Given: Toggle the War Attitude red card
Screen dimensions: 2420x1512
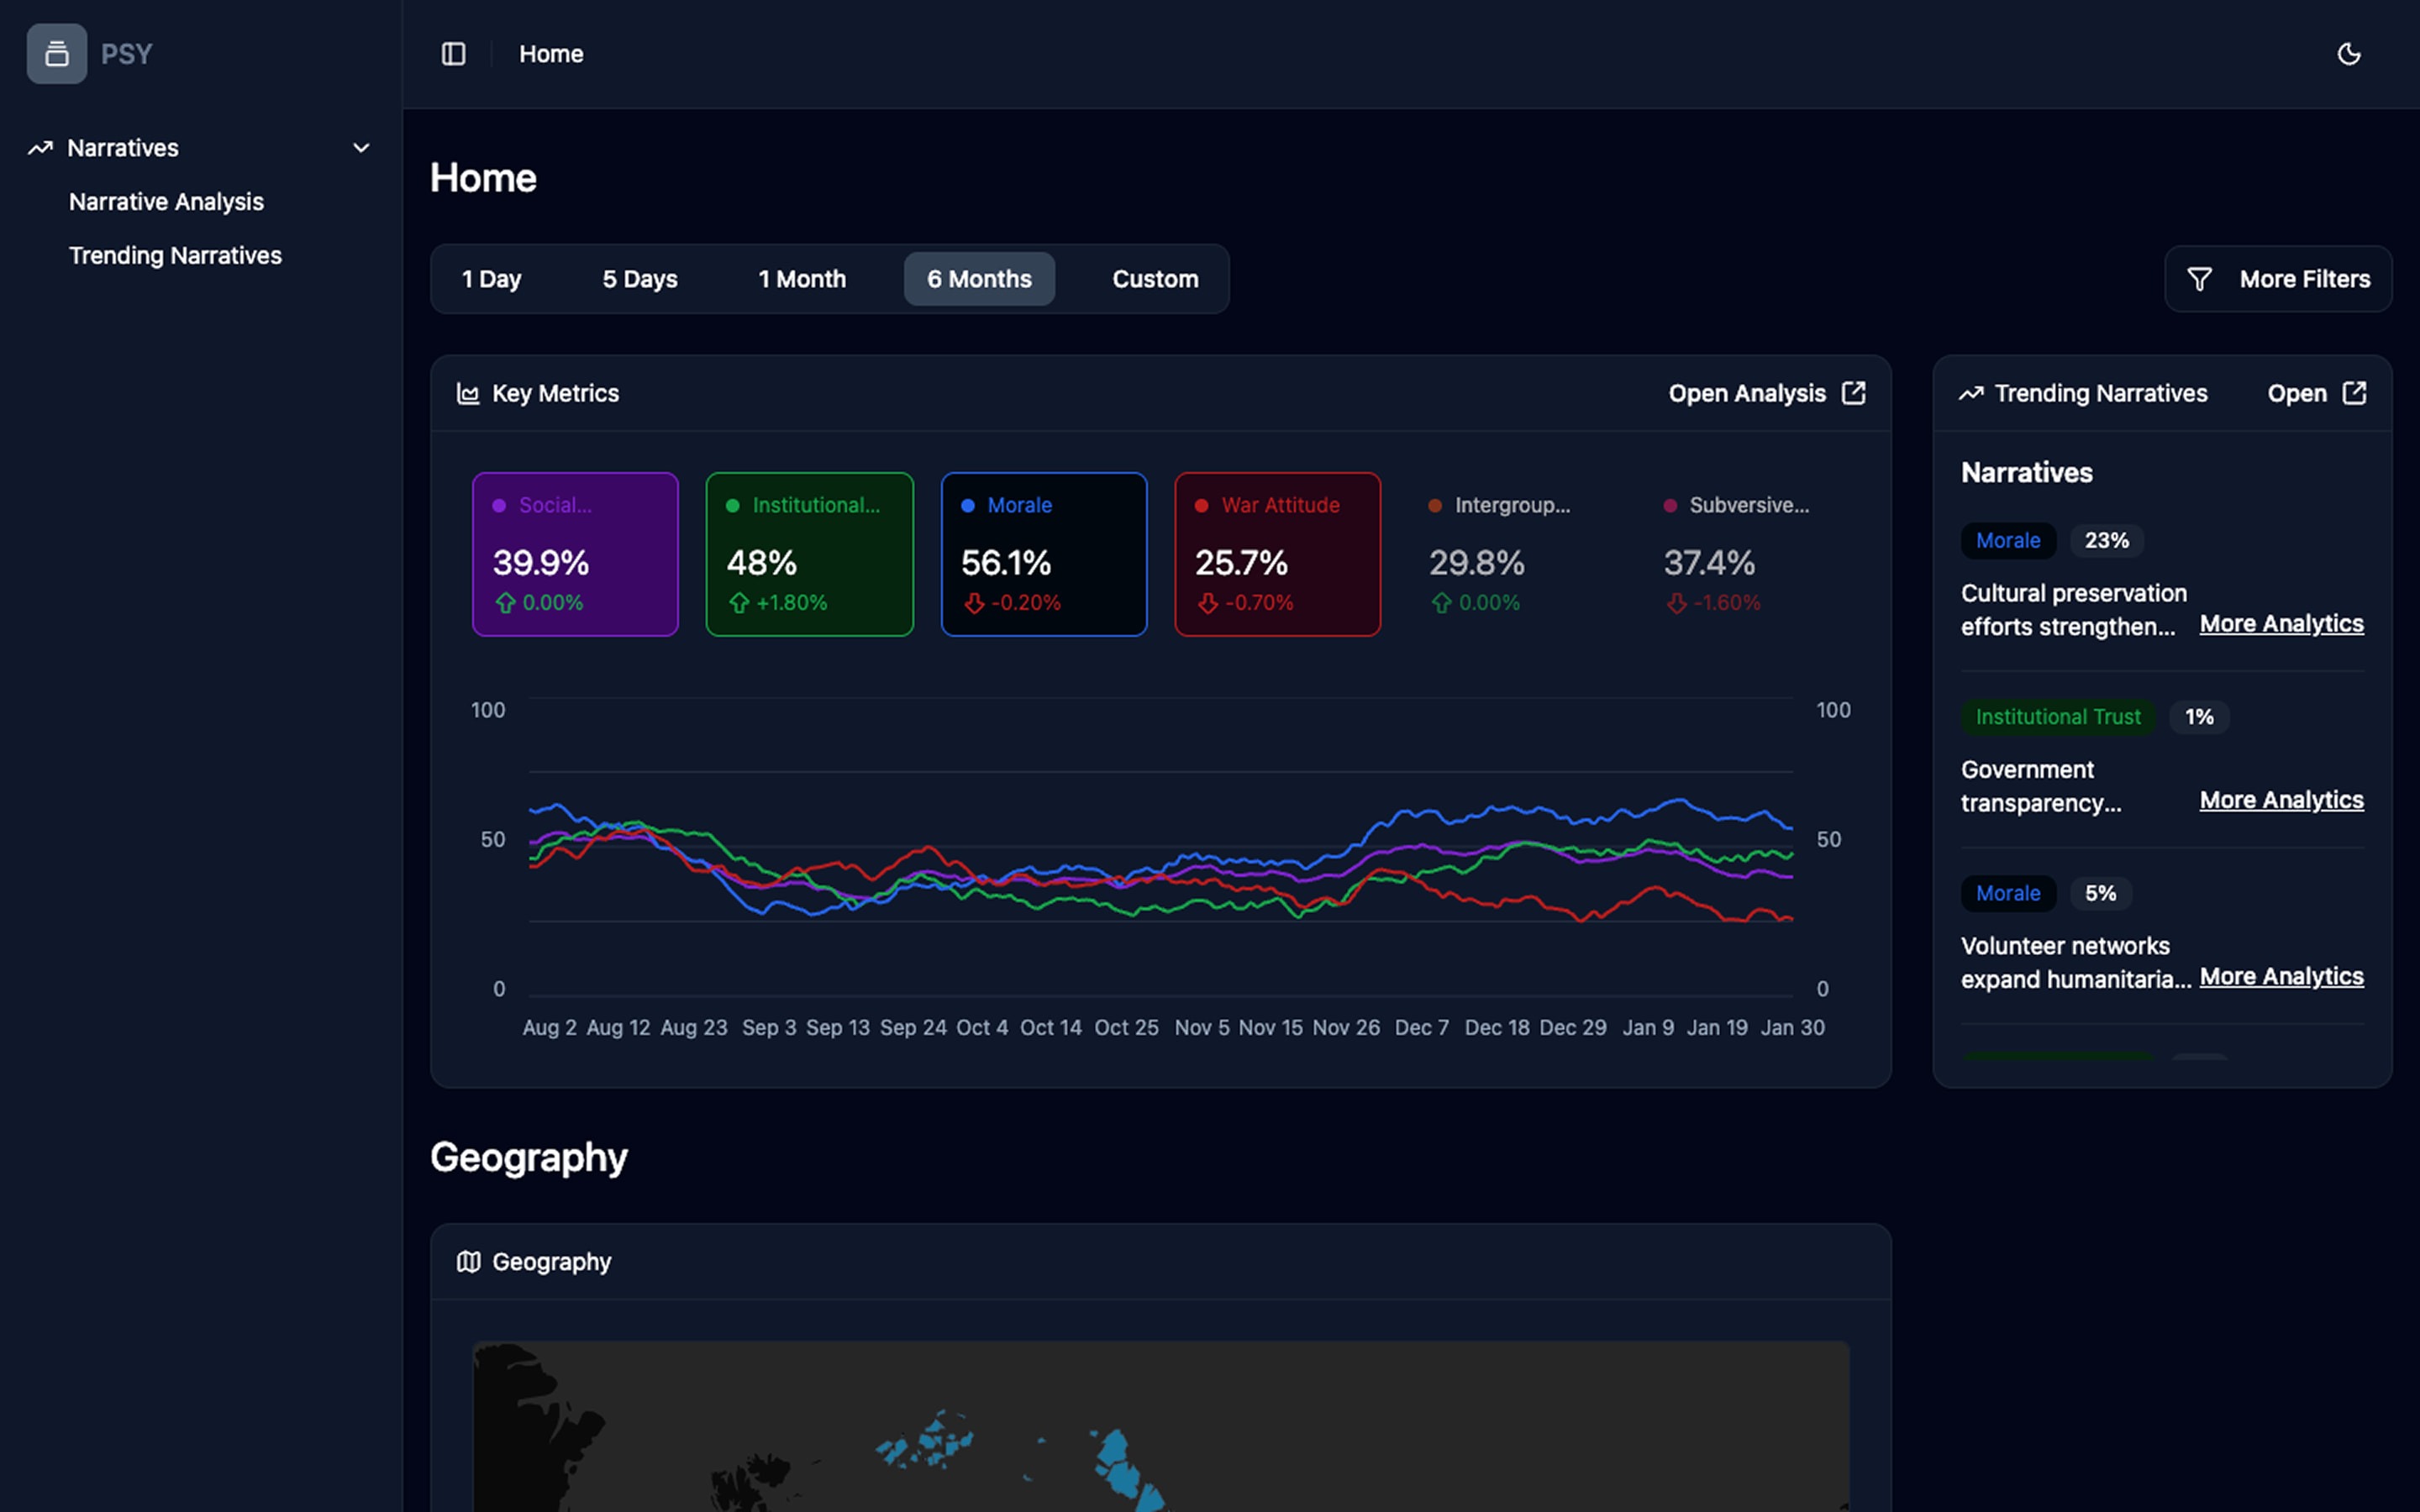Looking at the screenshot, I should pyautogui.click(x=1277, y=554).
